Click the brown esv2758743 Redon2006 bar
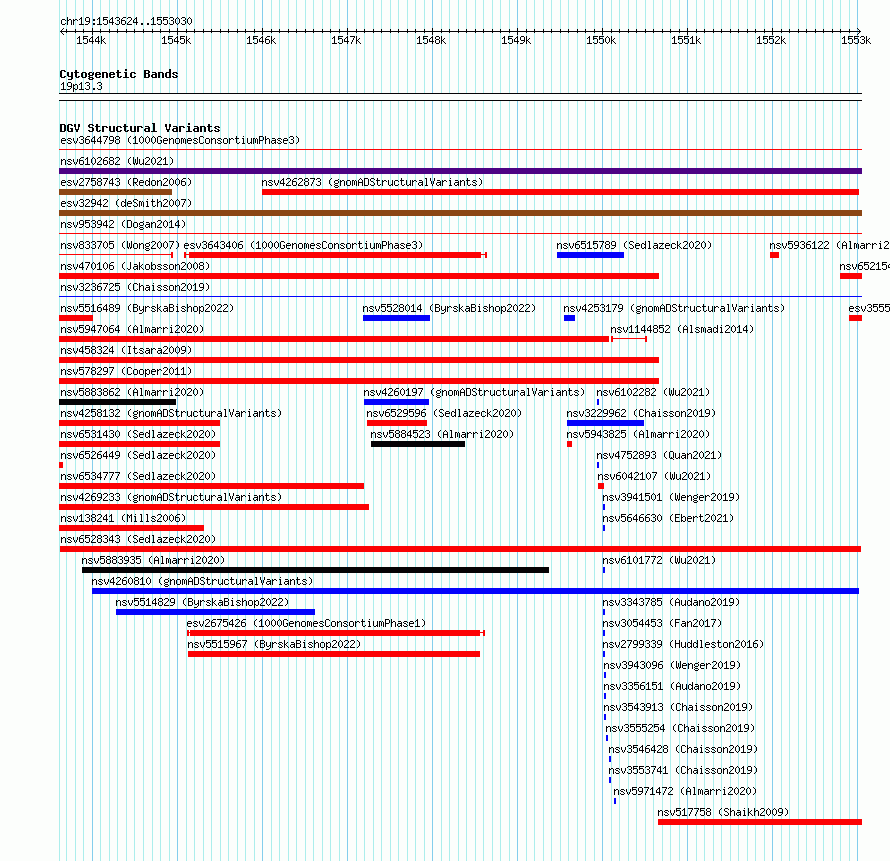Image resolution: width=890 pixels, height=861 pixels. point(115,192)
